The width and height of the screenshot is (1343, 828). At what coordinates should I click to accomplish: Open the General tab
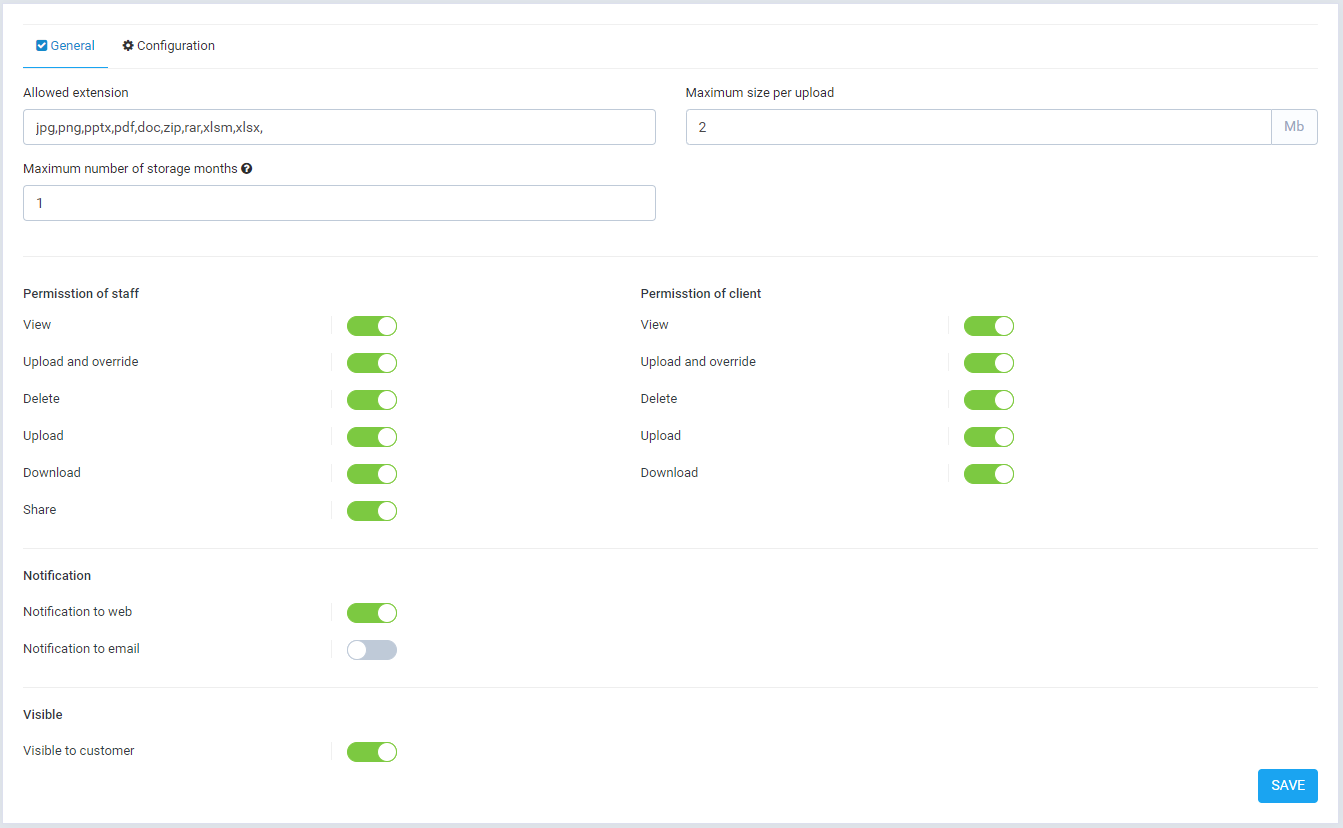(65, 46)
